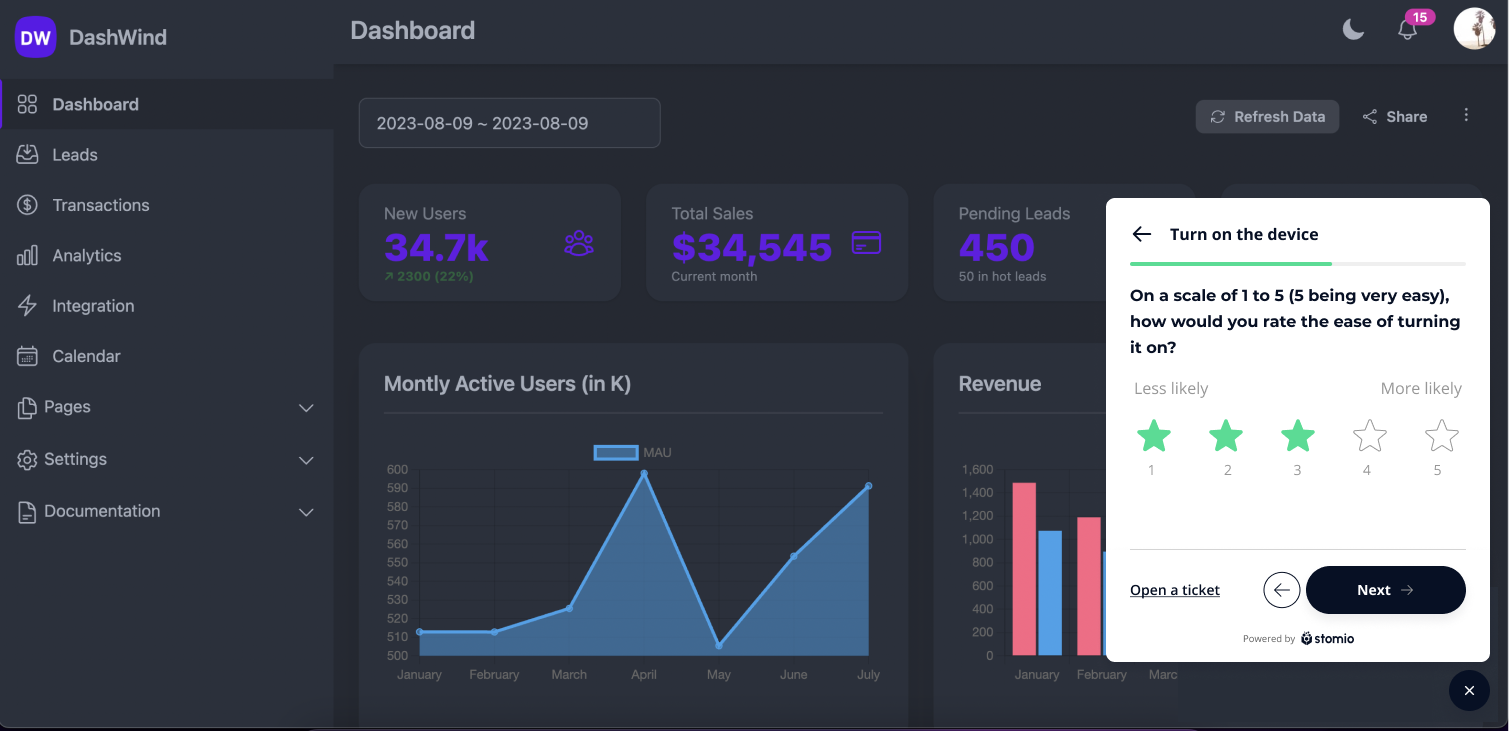Image resolution: width=1509 pixels, height=737 pixels.
Task: Click the Open a ticket link
Action: (x=1174, y=590)
